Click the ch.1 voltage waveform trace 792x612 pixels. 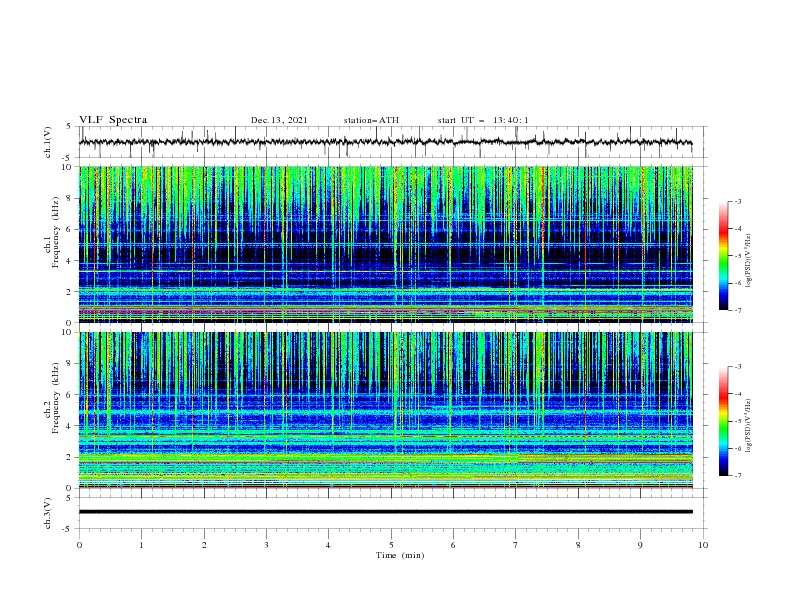tap(385, 142)
